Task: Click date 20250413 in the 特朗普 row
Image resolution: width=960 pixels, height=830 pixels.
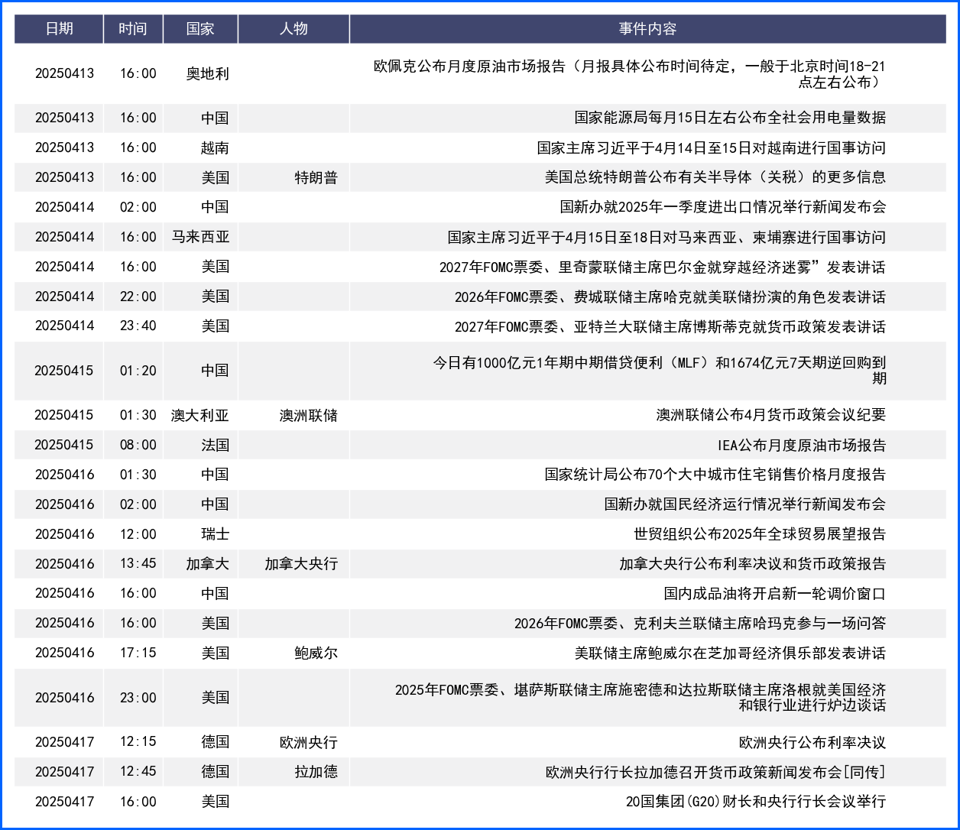Action: coord(64,178)
